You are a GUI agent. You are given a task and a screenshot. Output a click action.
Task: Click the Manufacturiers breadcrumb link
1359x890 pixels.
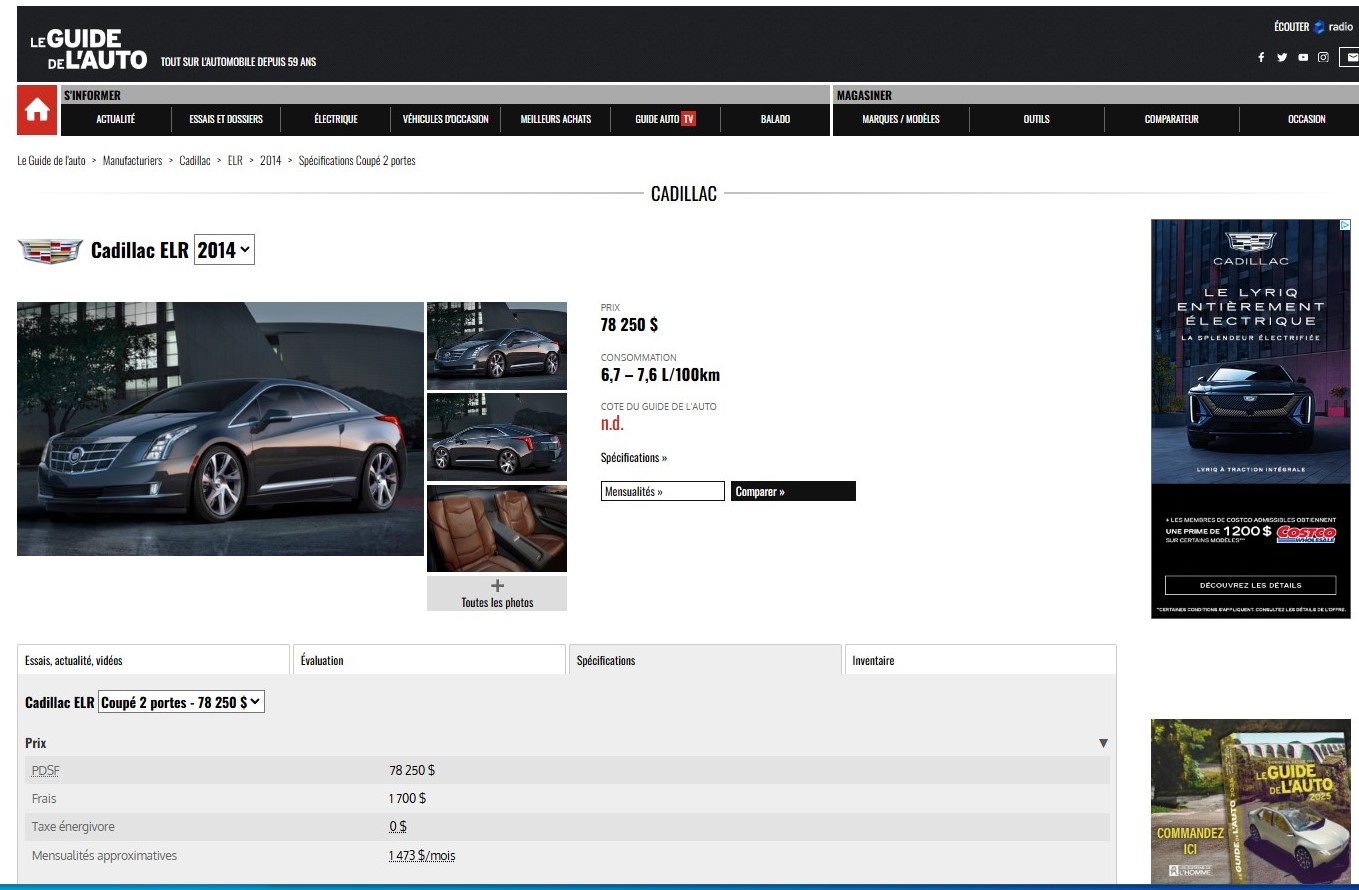pos(132,160)
